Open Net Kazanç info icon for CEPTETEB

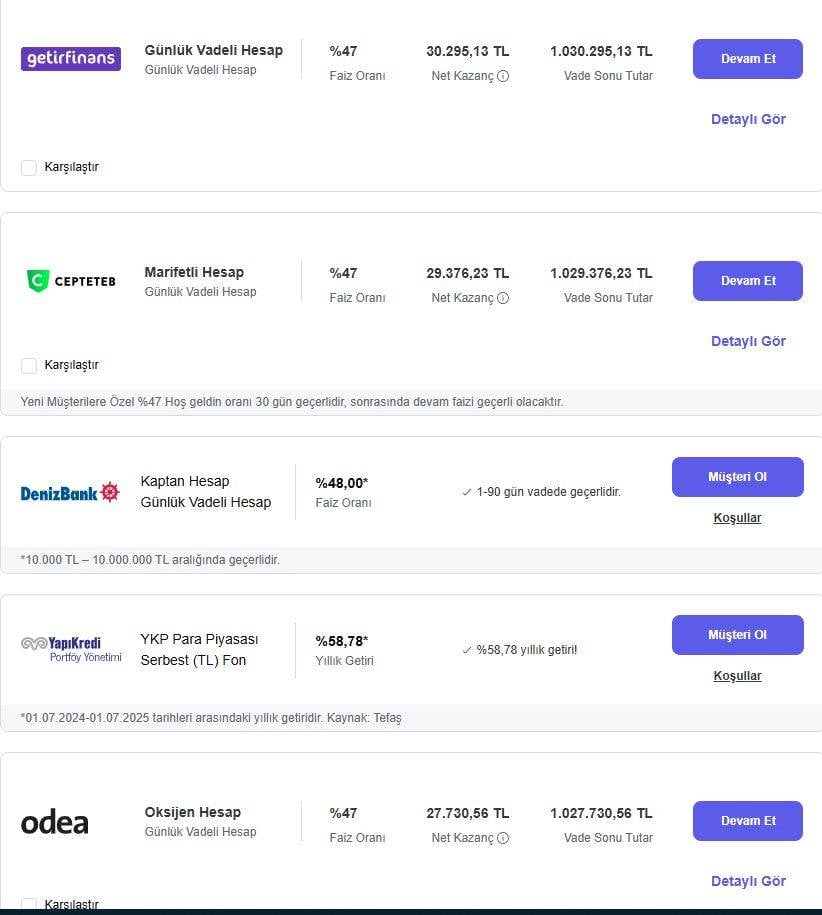coord(503,298)
